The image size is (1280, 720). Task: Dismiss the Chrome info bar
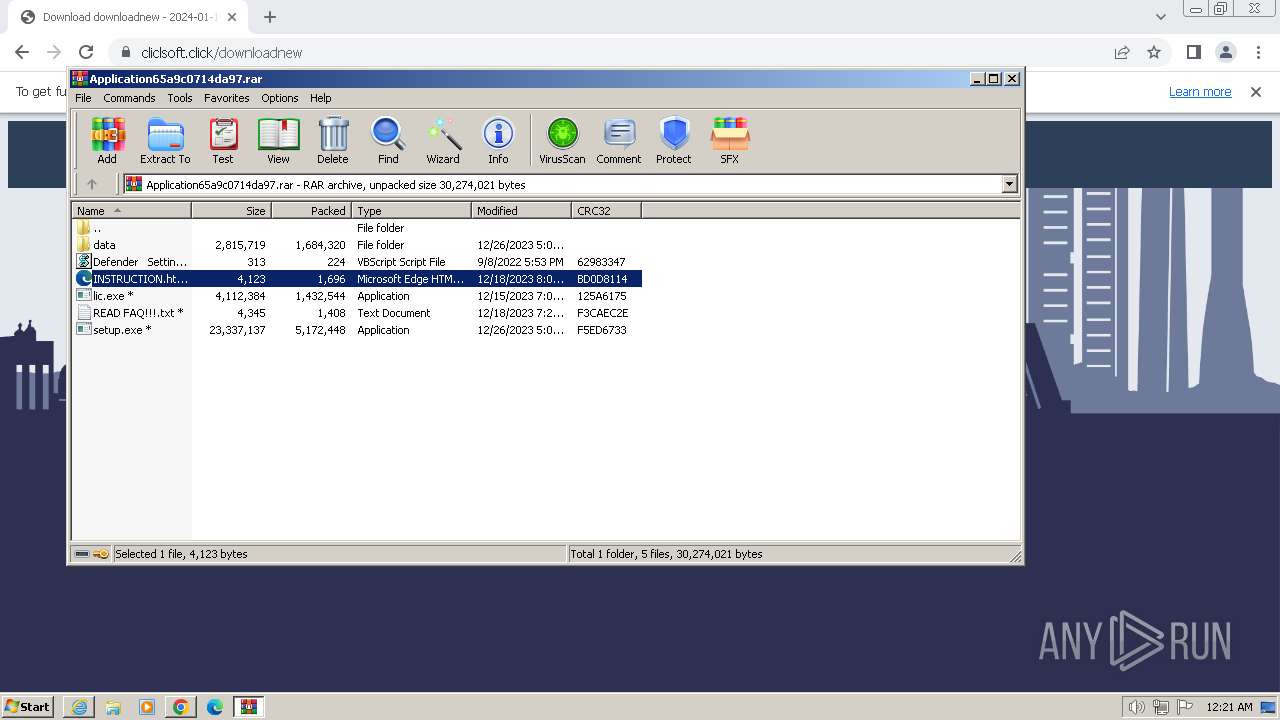(1256, 91)
